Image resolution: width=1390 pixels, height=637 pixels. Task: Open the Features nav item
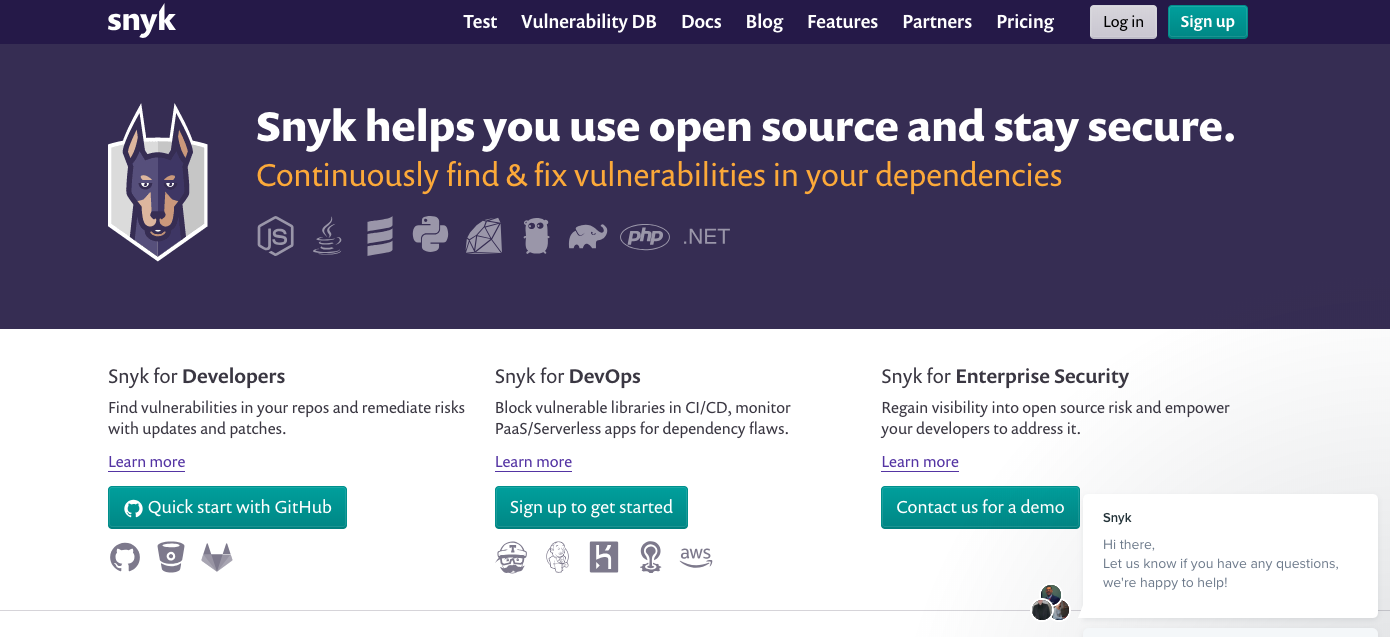tap(843, 22)
